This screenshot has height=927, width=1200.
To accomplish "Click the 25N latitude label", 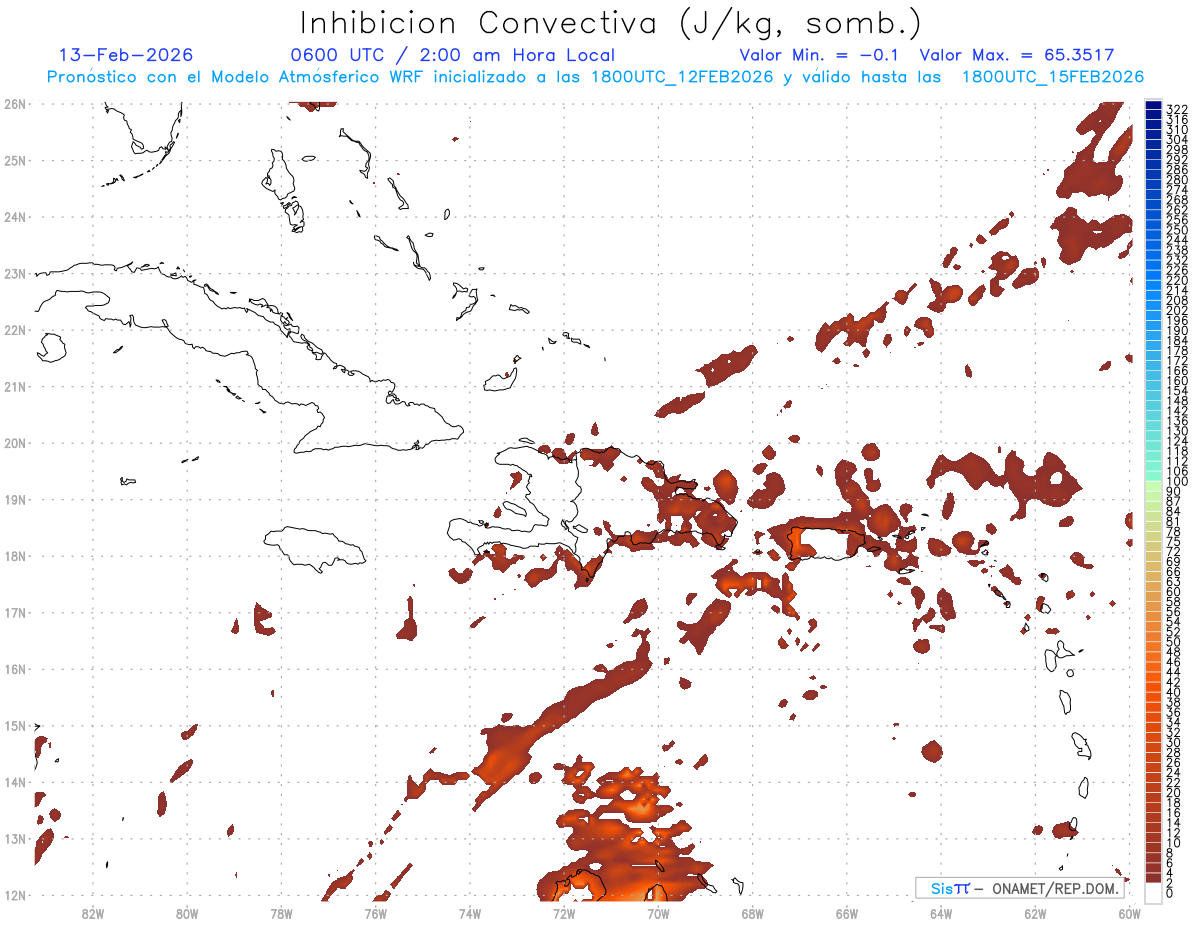I will (x=14, y=160).
